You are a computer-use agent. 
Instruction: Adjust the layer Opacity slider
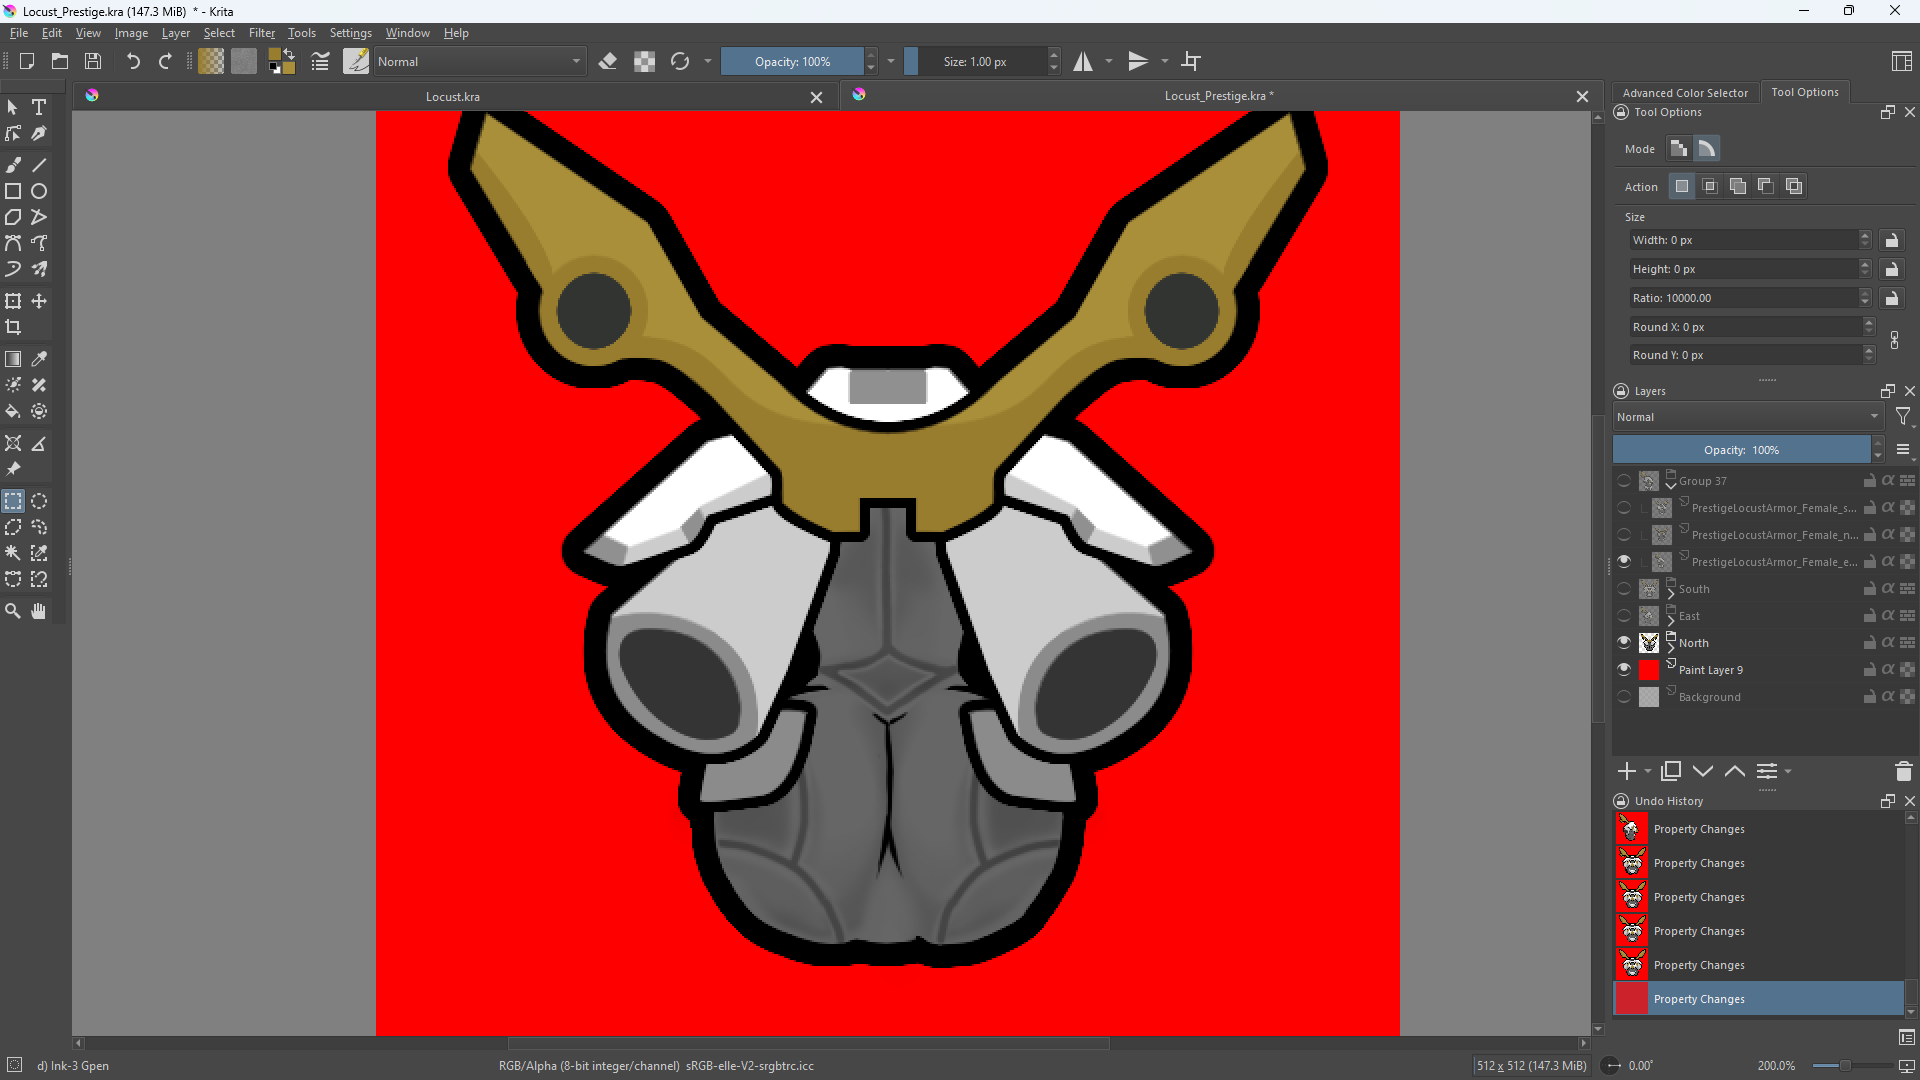tap(1741, 450)
